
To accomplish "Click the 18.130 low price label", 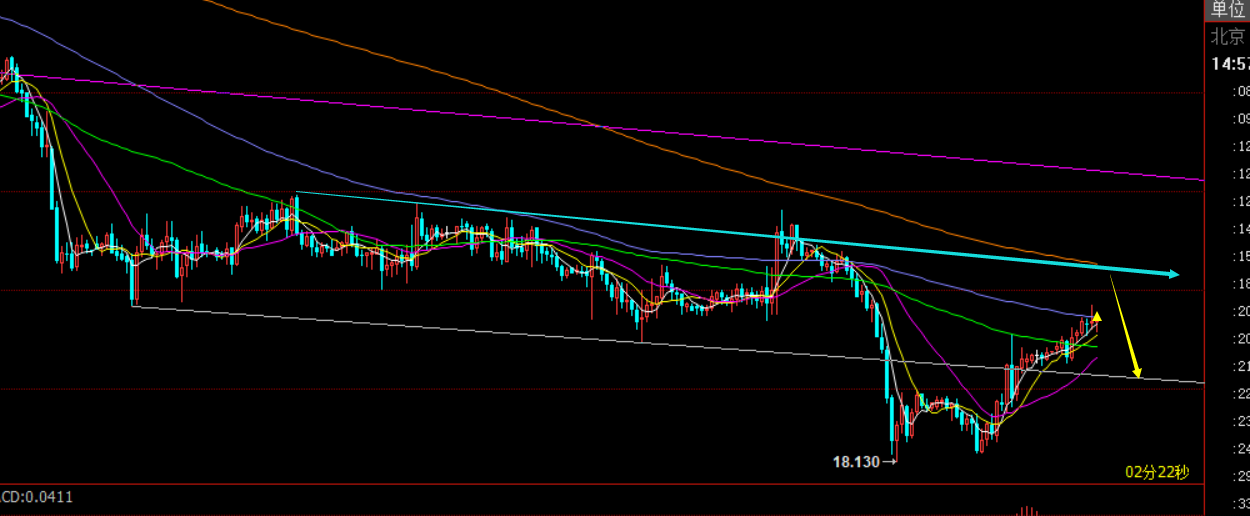I will 854,462.
